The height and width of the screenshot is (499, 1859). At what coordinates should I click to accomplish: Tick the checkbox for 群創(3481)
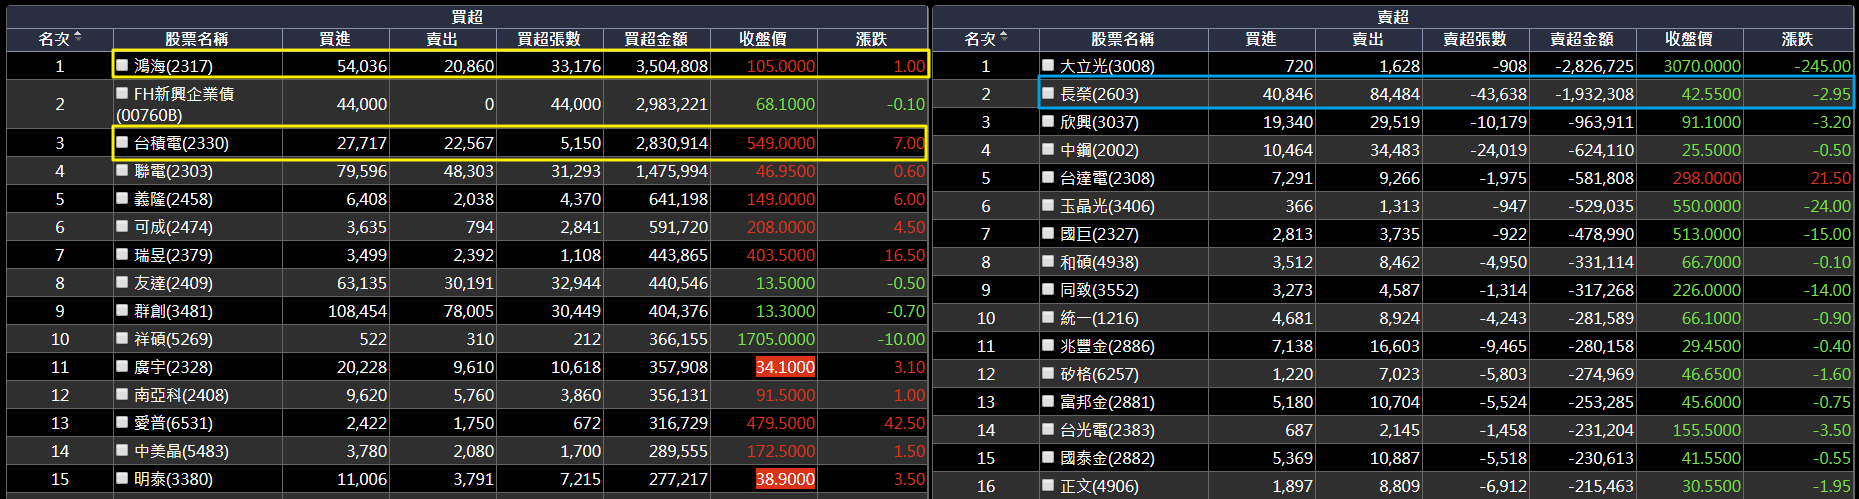coord(122,310)
